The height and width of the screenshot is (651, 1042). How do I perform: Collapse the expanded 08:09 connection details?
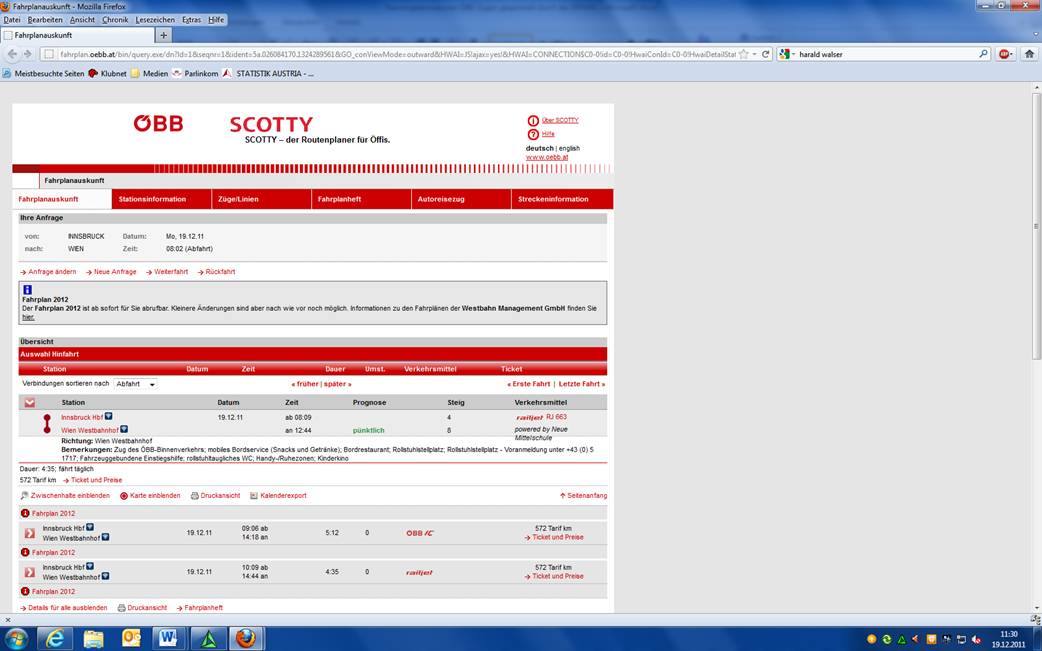point(30,403)
